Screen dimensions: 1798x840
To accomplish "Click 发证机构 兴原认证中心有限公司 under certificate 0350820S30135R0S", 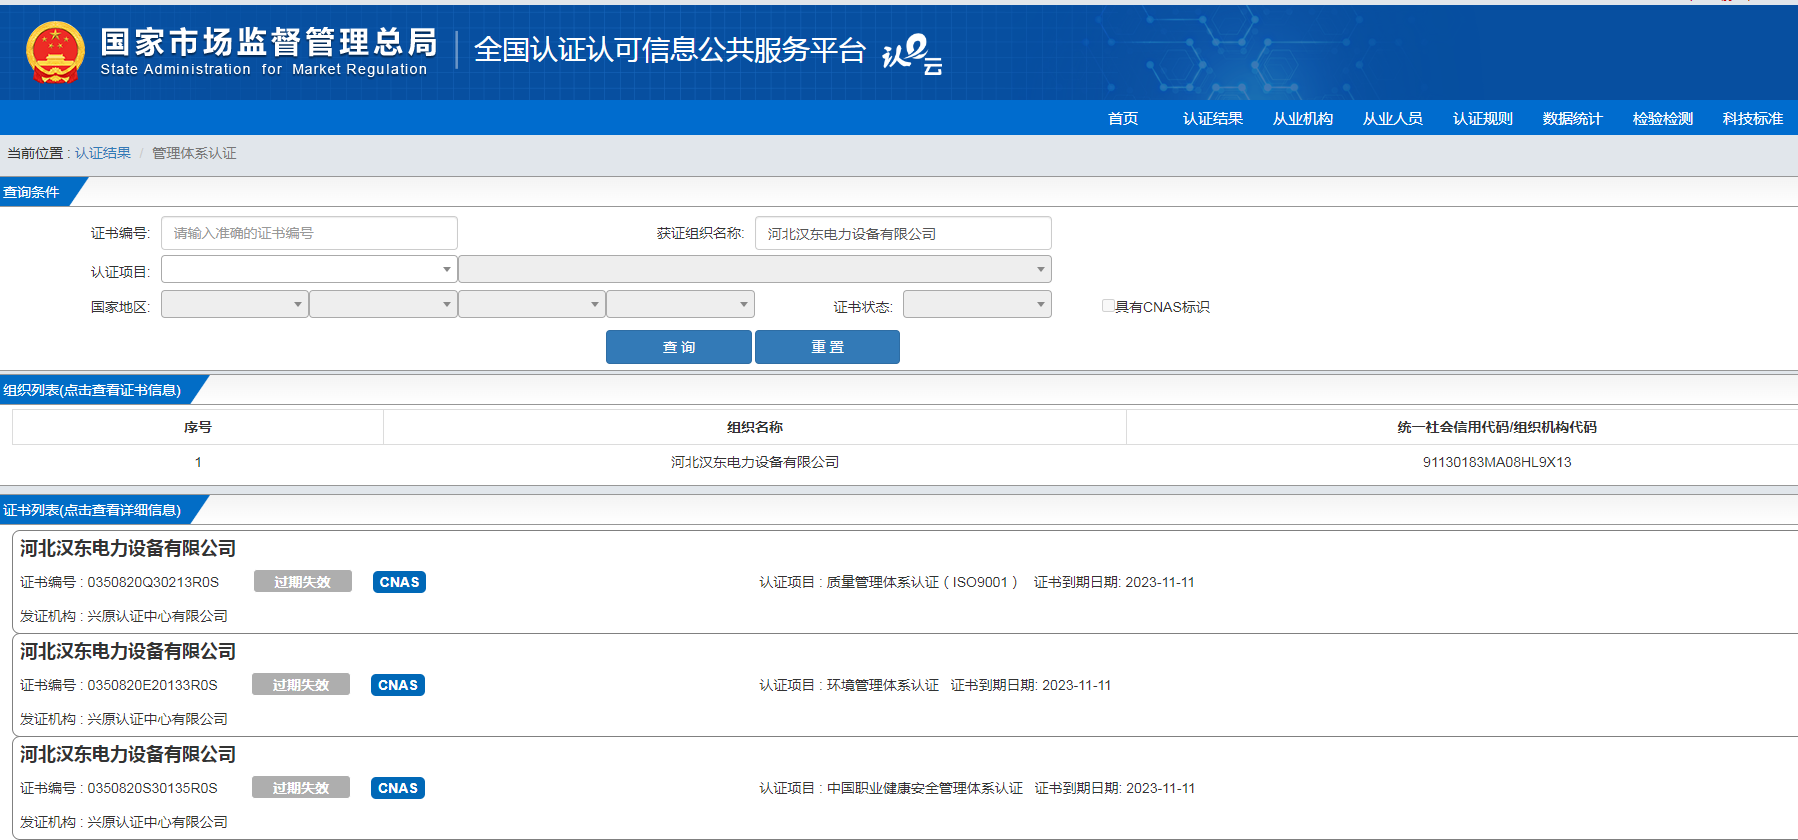I will pyautogui.click(x=124, y=822).
